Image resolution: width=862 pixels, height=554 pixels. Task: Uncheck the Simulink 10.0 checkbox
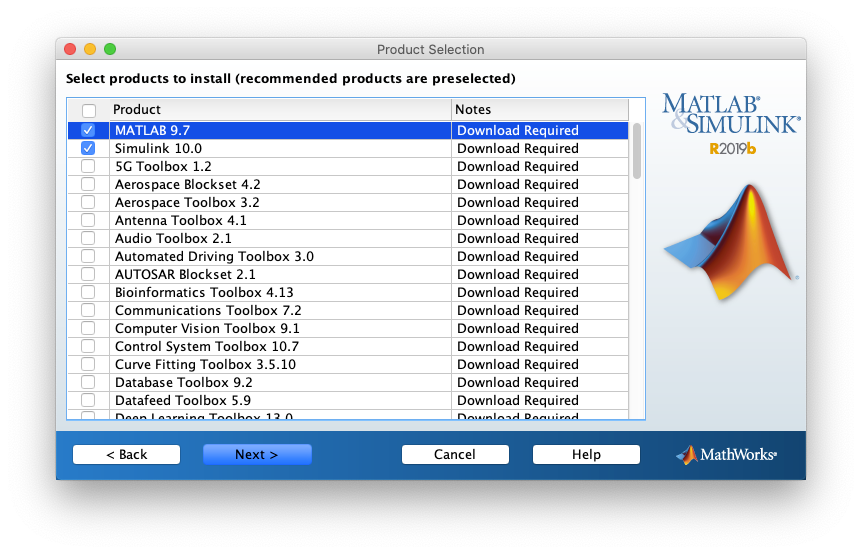pyautogui.click(x=88, y=148)
